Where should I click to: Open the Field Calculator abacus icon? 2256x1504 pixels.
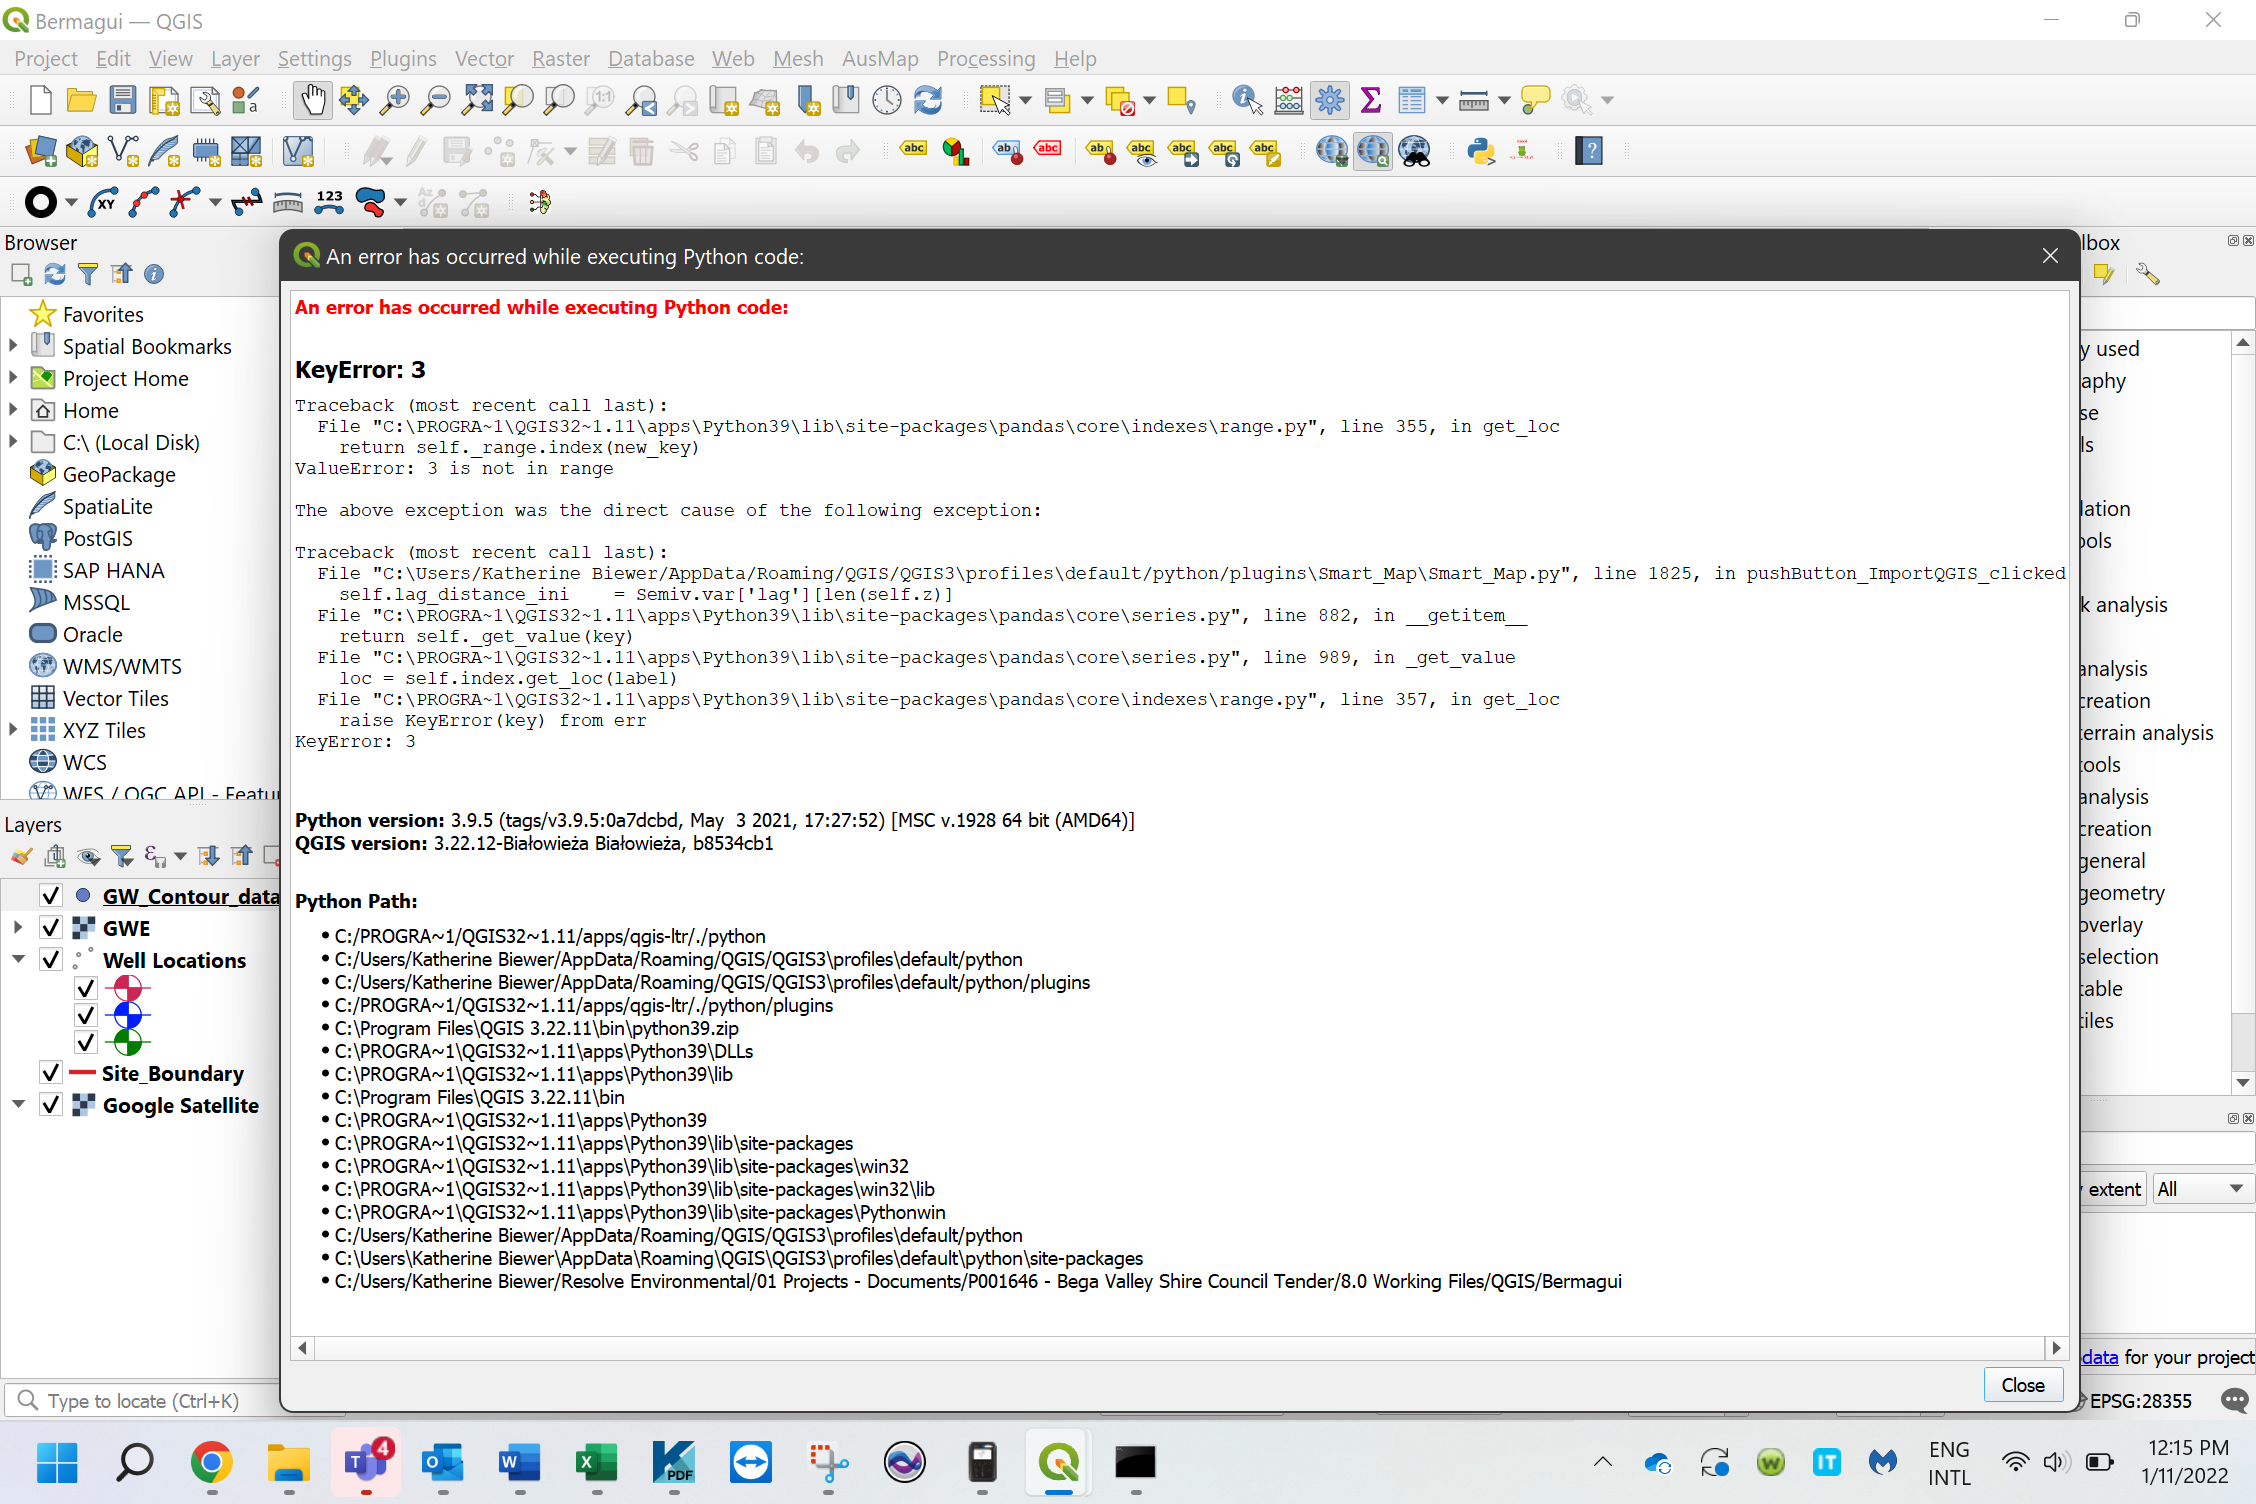tap(1289, 100)
